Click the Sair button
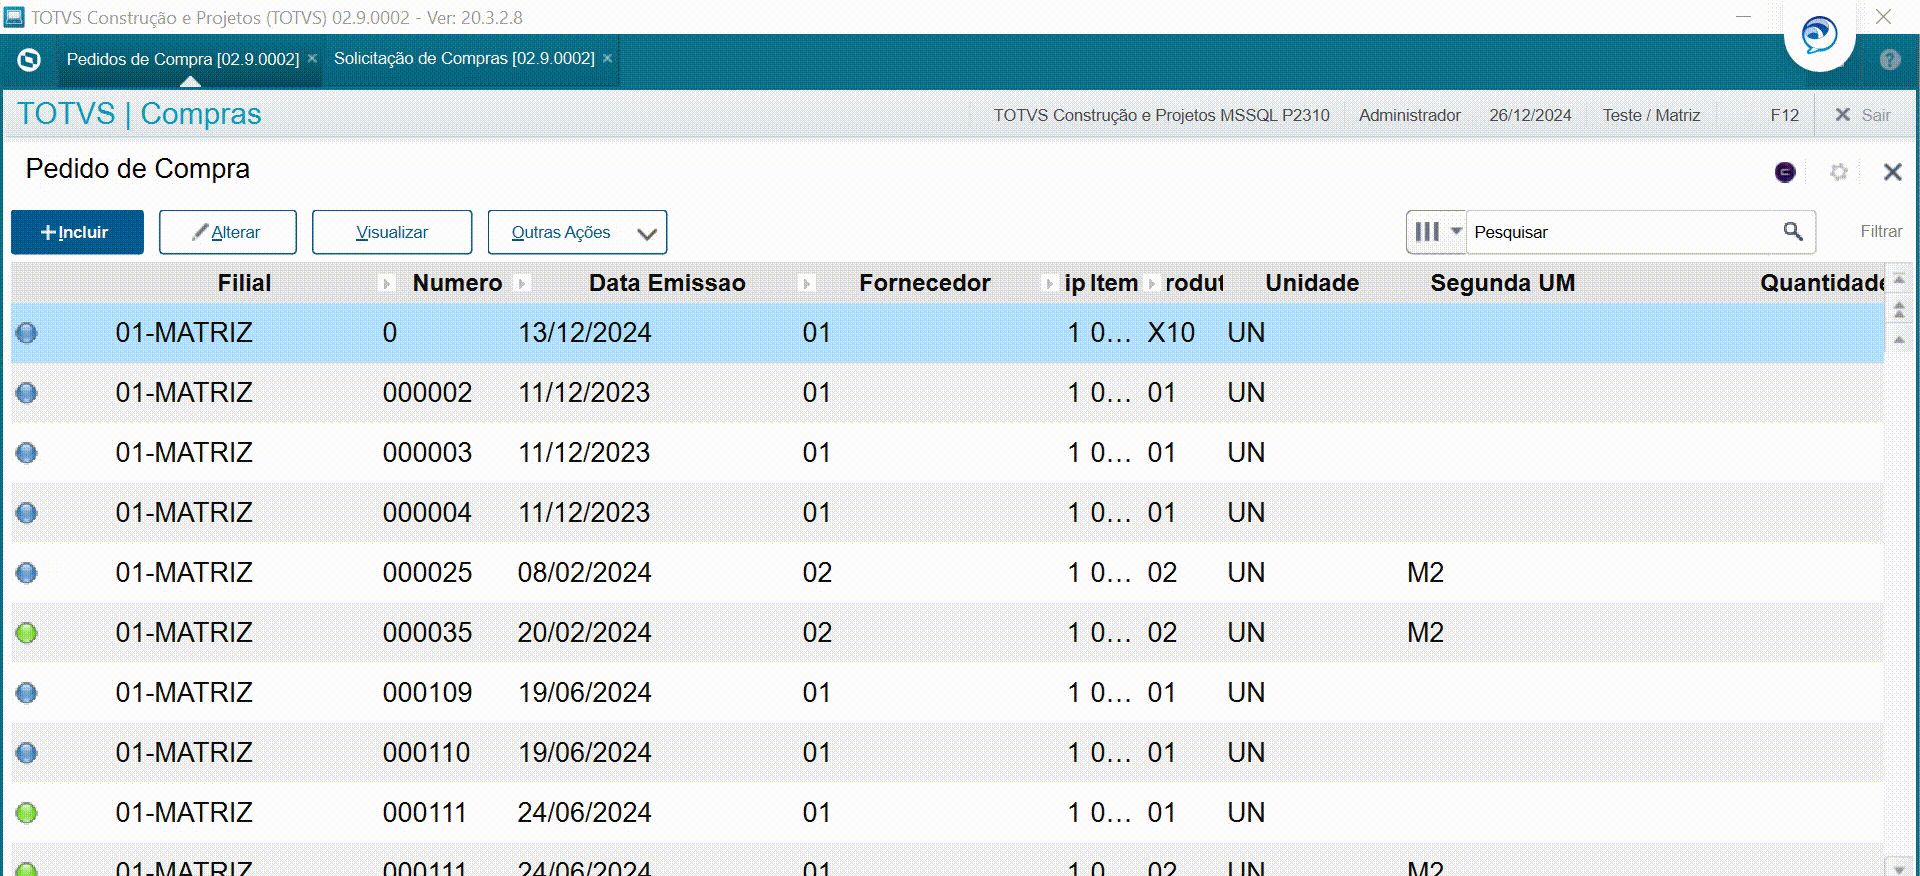 tap(1863, 115)
